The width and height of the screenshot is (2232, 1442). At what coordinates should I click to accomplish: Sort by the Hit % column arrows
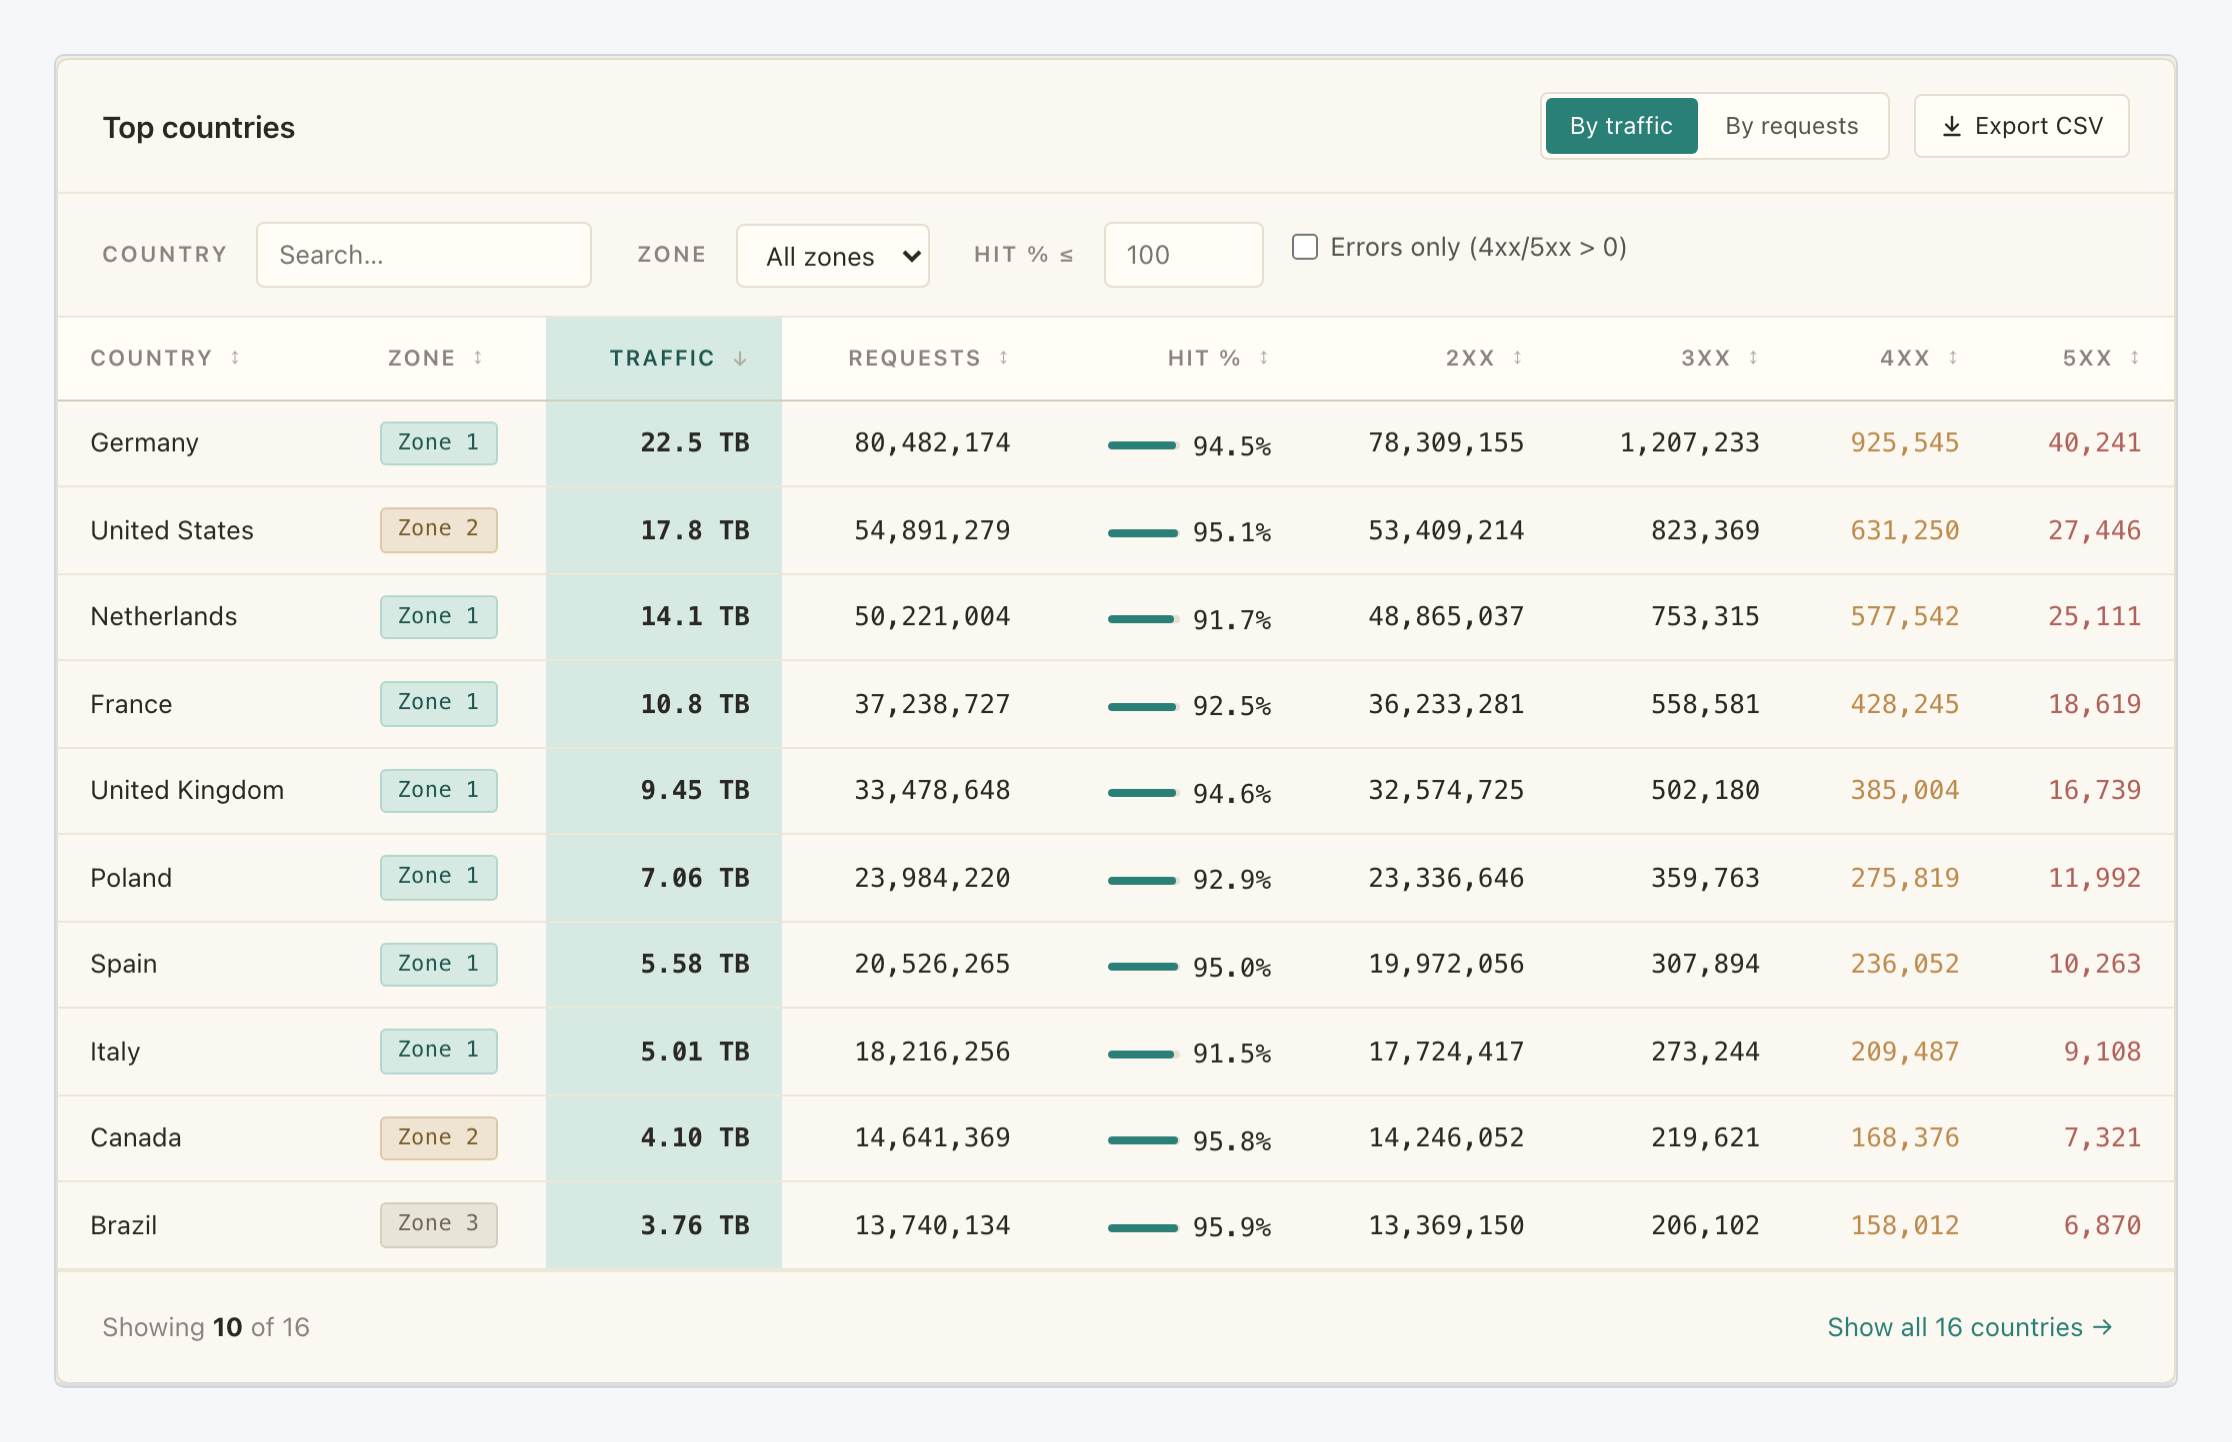coord(1264,358)
